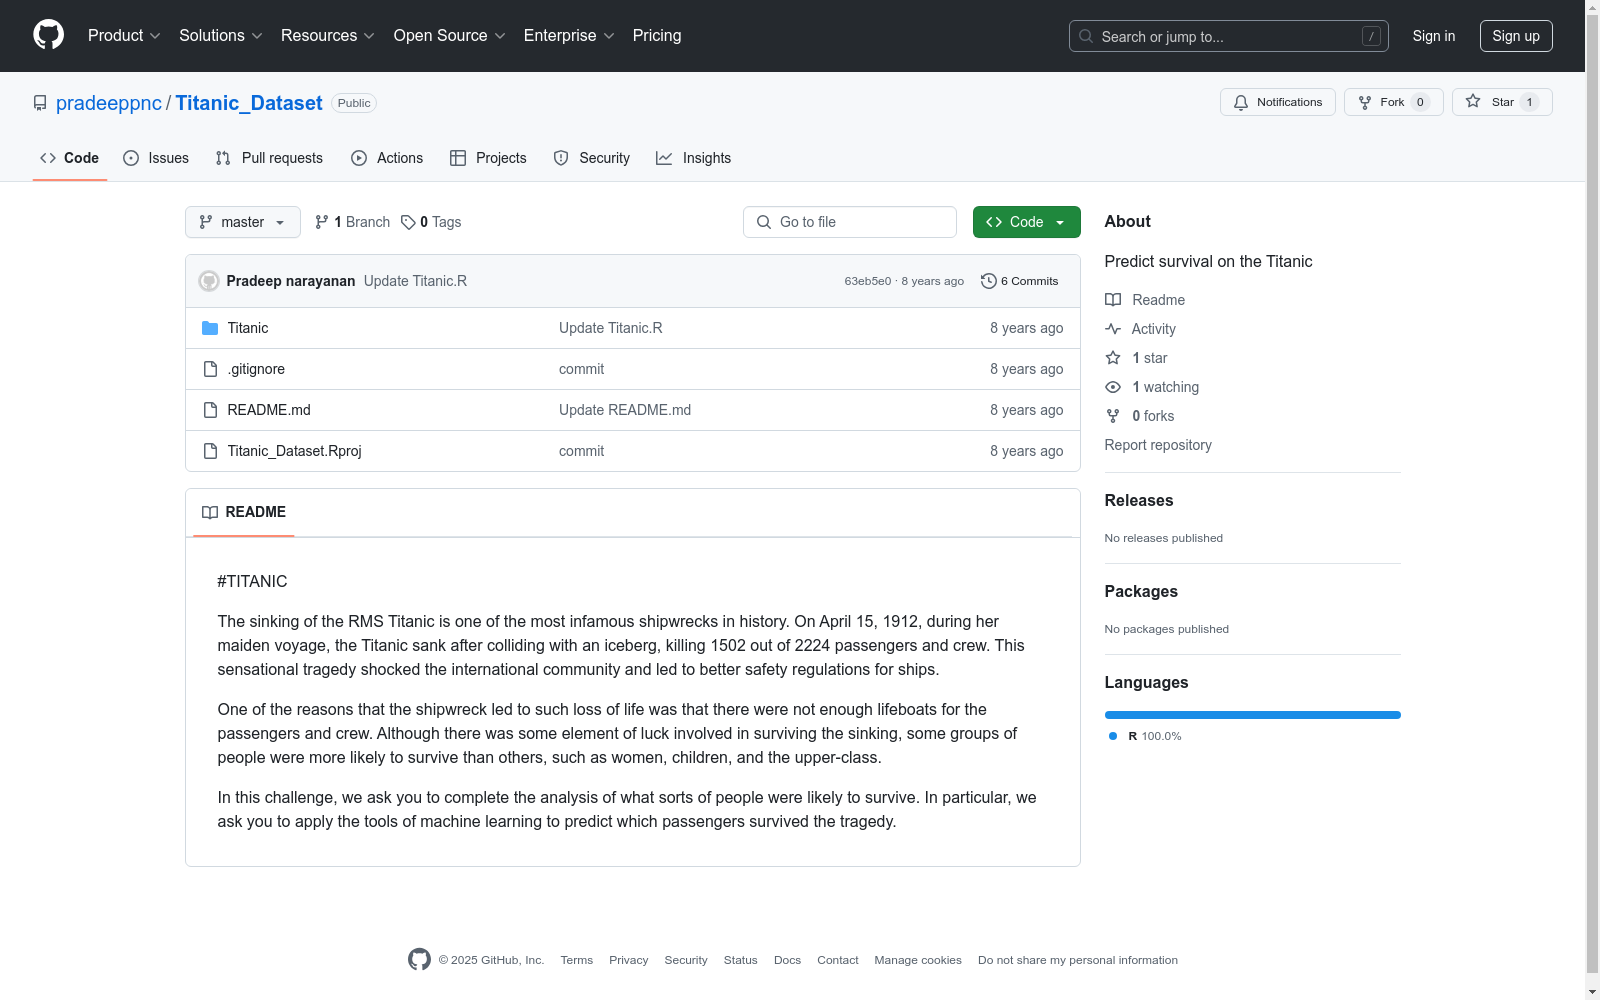
Task: Expand the Resources menu
Action: (328, 36)
